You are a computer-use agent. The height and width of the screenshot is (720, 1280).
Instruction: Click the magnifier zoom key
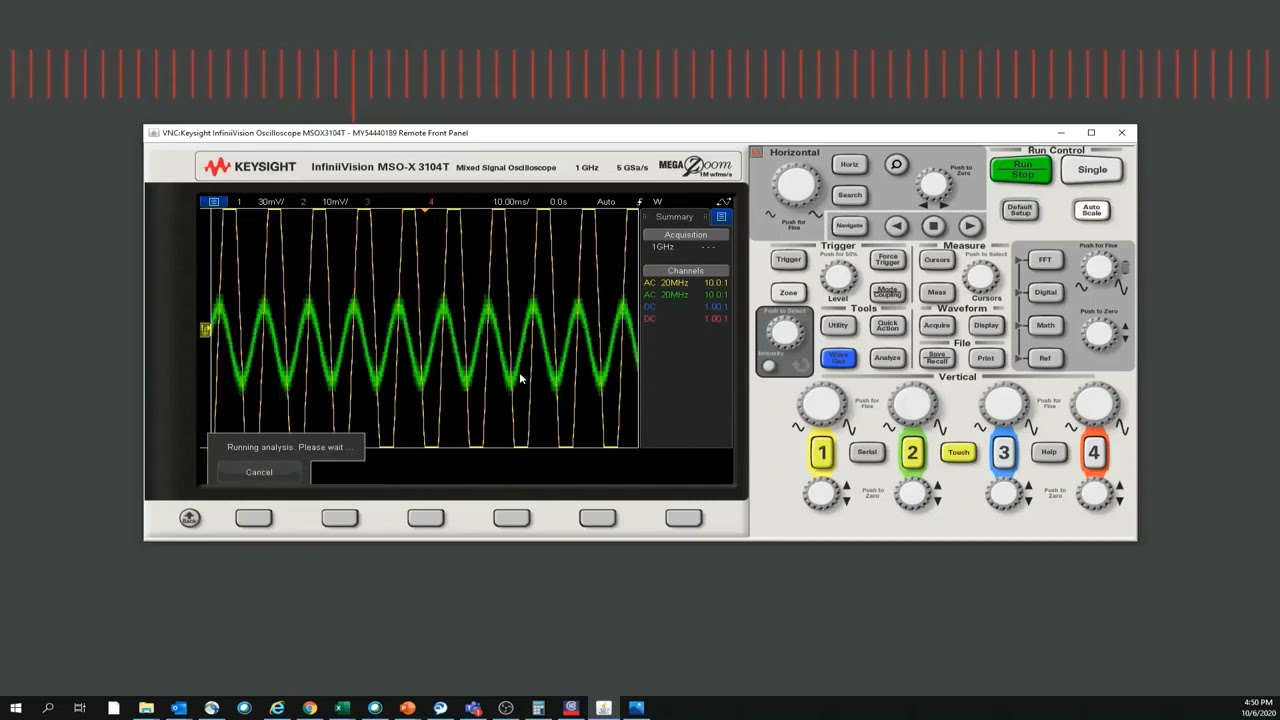(x=896, y=164)
